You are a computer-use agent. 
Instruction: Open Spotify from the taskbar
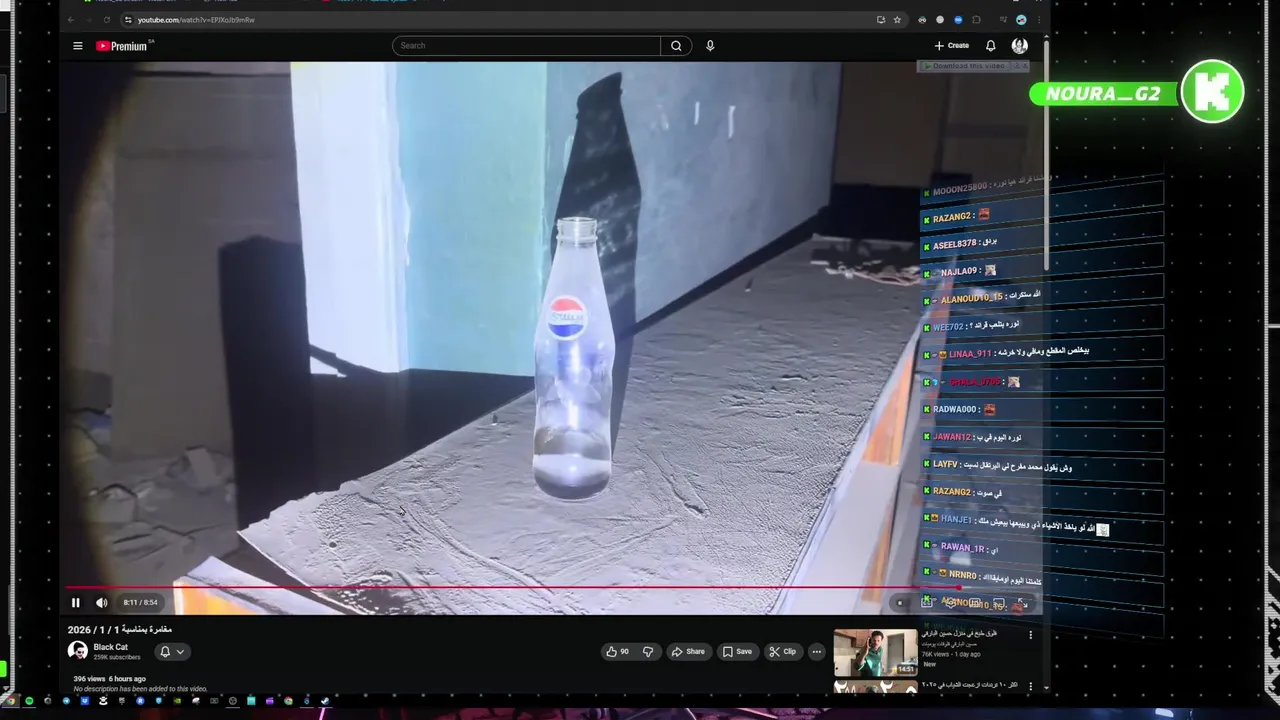[29, 701]
